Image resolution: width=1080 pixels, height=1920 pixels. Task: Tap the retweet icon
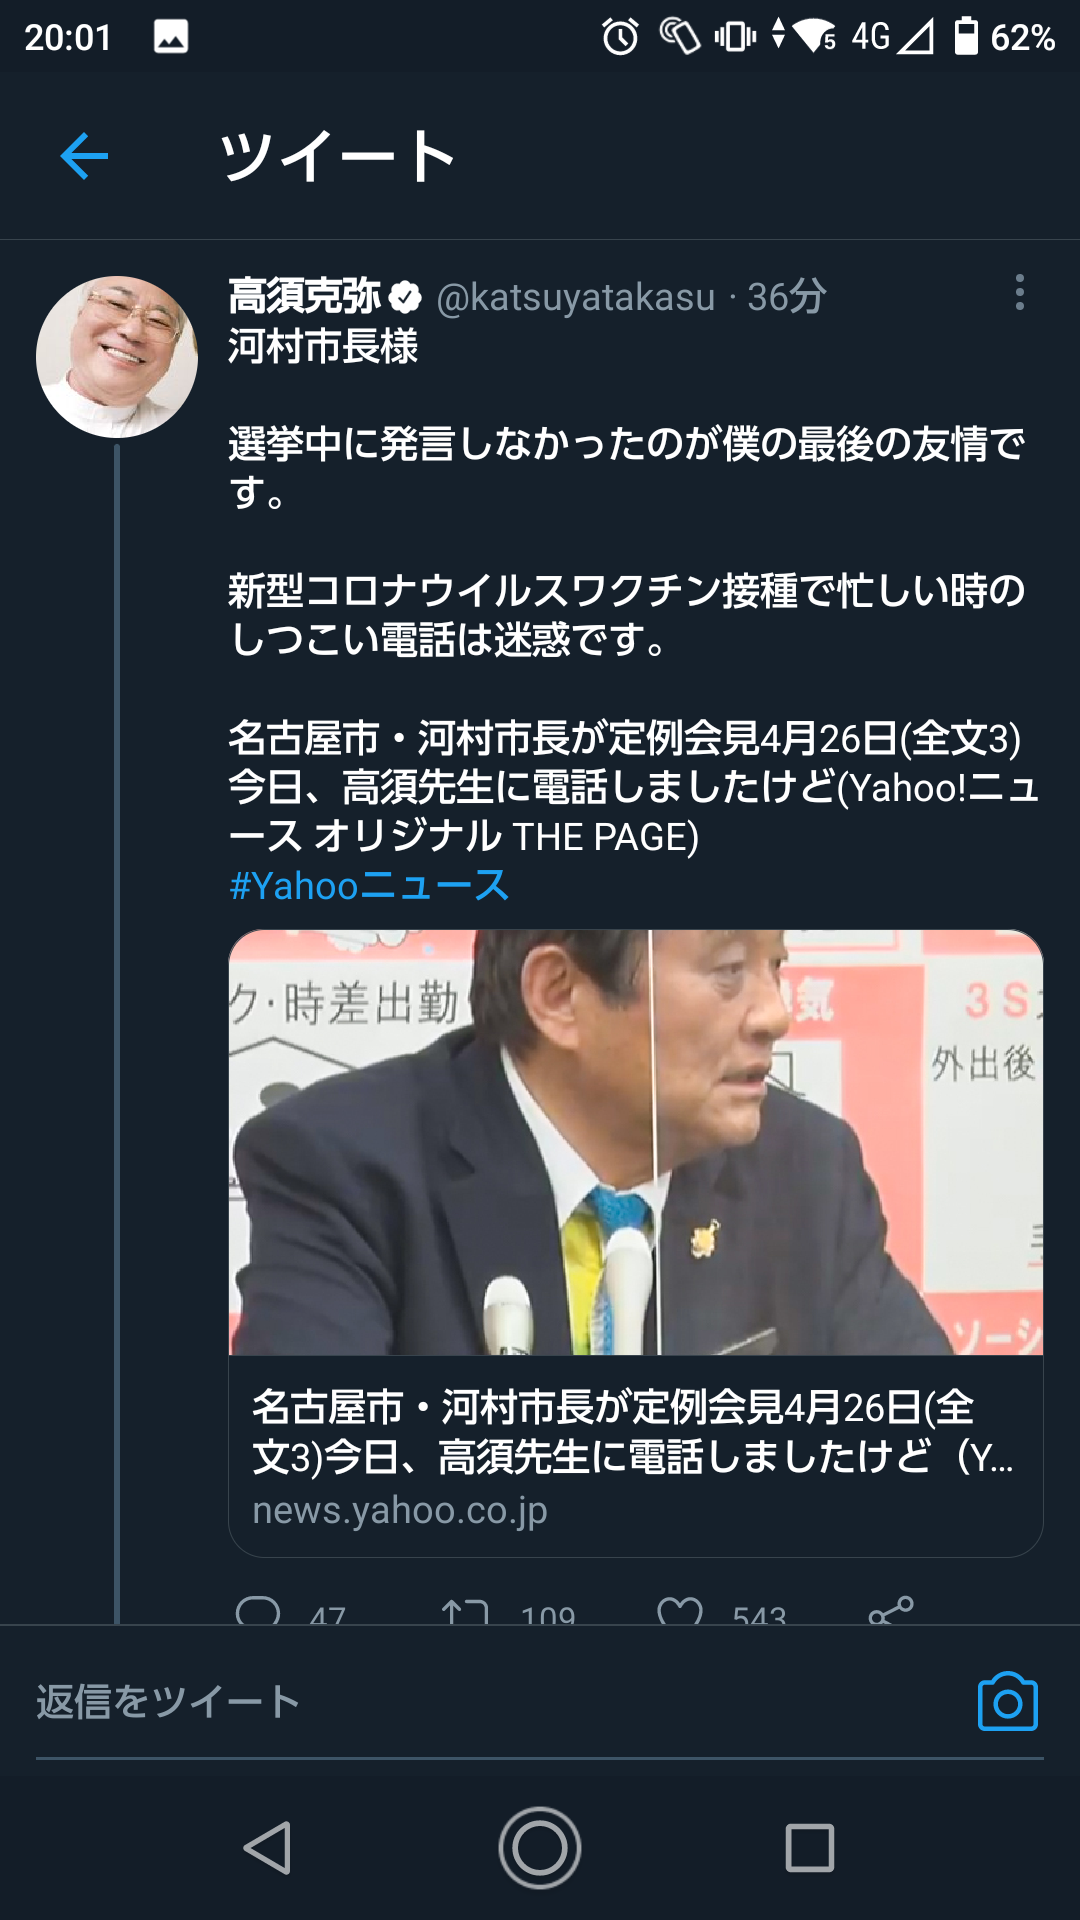coord(465,1610)
